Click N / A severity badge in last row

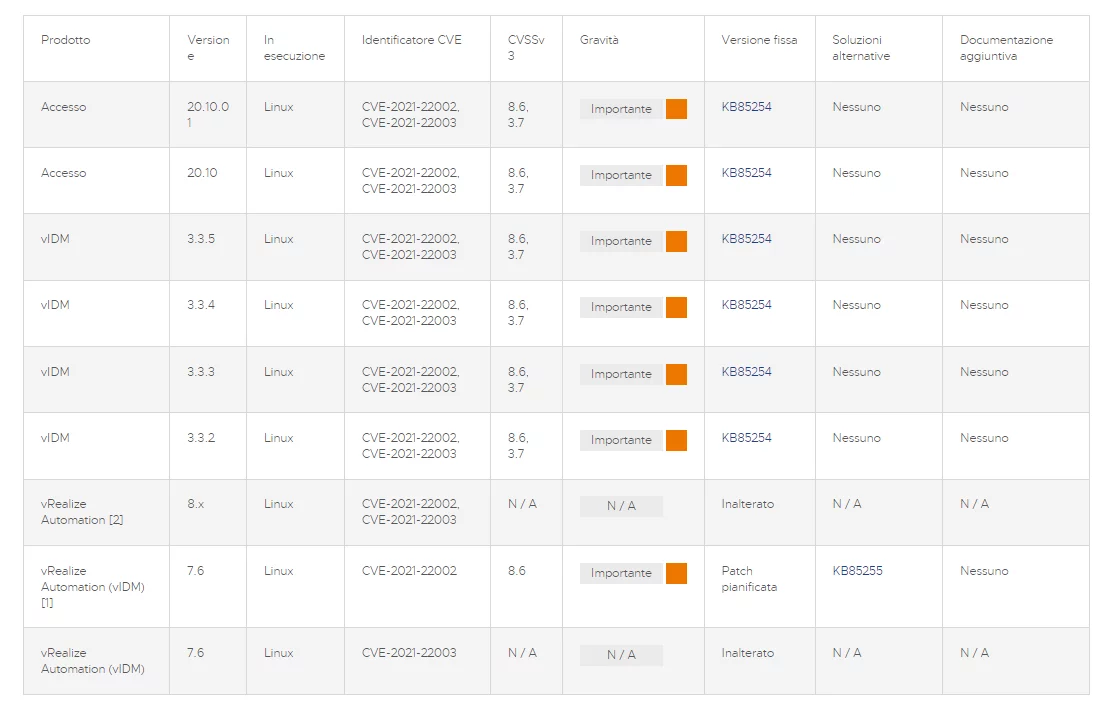click(621, 655)
